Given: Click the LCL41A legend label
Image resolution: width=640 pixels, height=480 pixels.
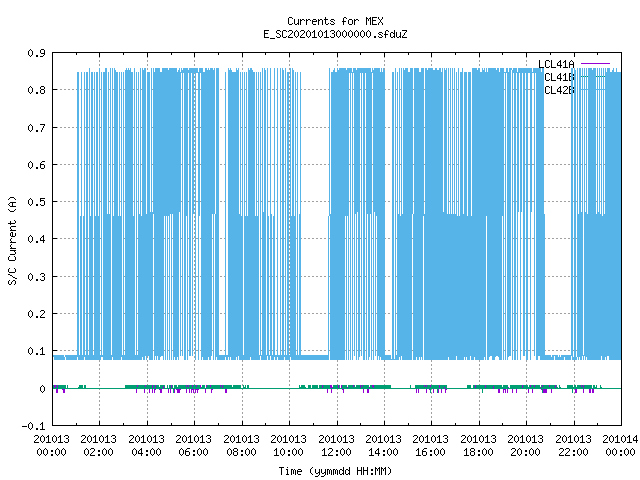Looking at the screenshot, I should point(556,64).
